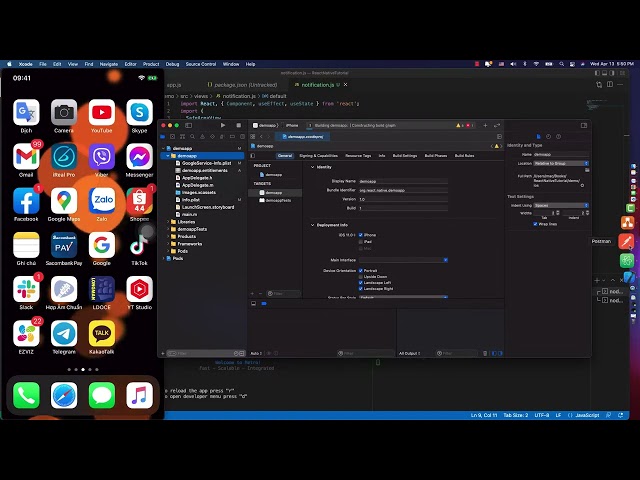Viewport: 640px width, 480px height.
Task: Stop the running build in Xcode
Action: pyautogui.click(x=239, y=125)
